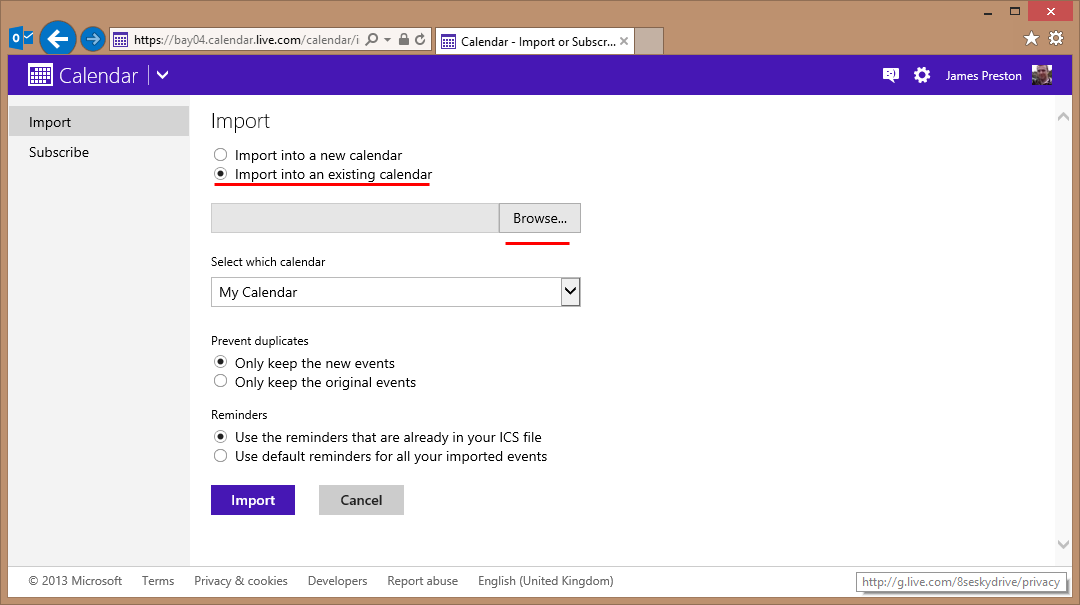Select Only keep the original events
Screen dimensions: 1080x605
(x=220, y=381)
